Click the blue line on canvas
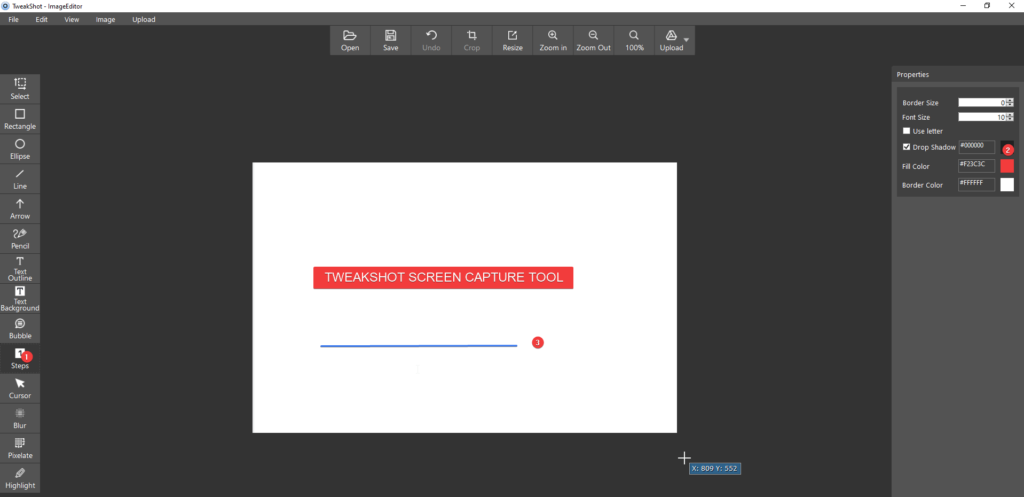Screen dimensions: 1024x497 pyautogui.click(x=419, y=345)
